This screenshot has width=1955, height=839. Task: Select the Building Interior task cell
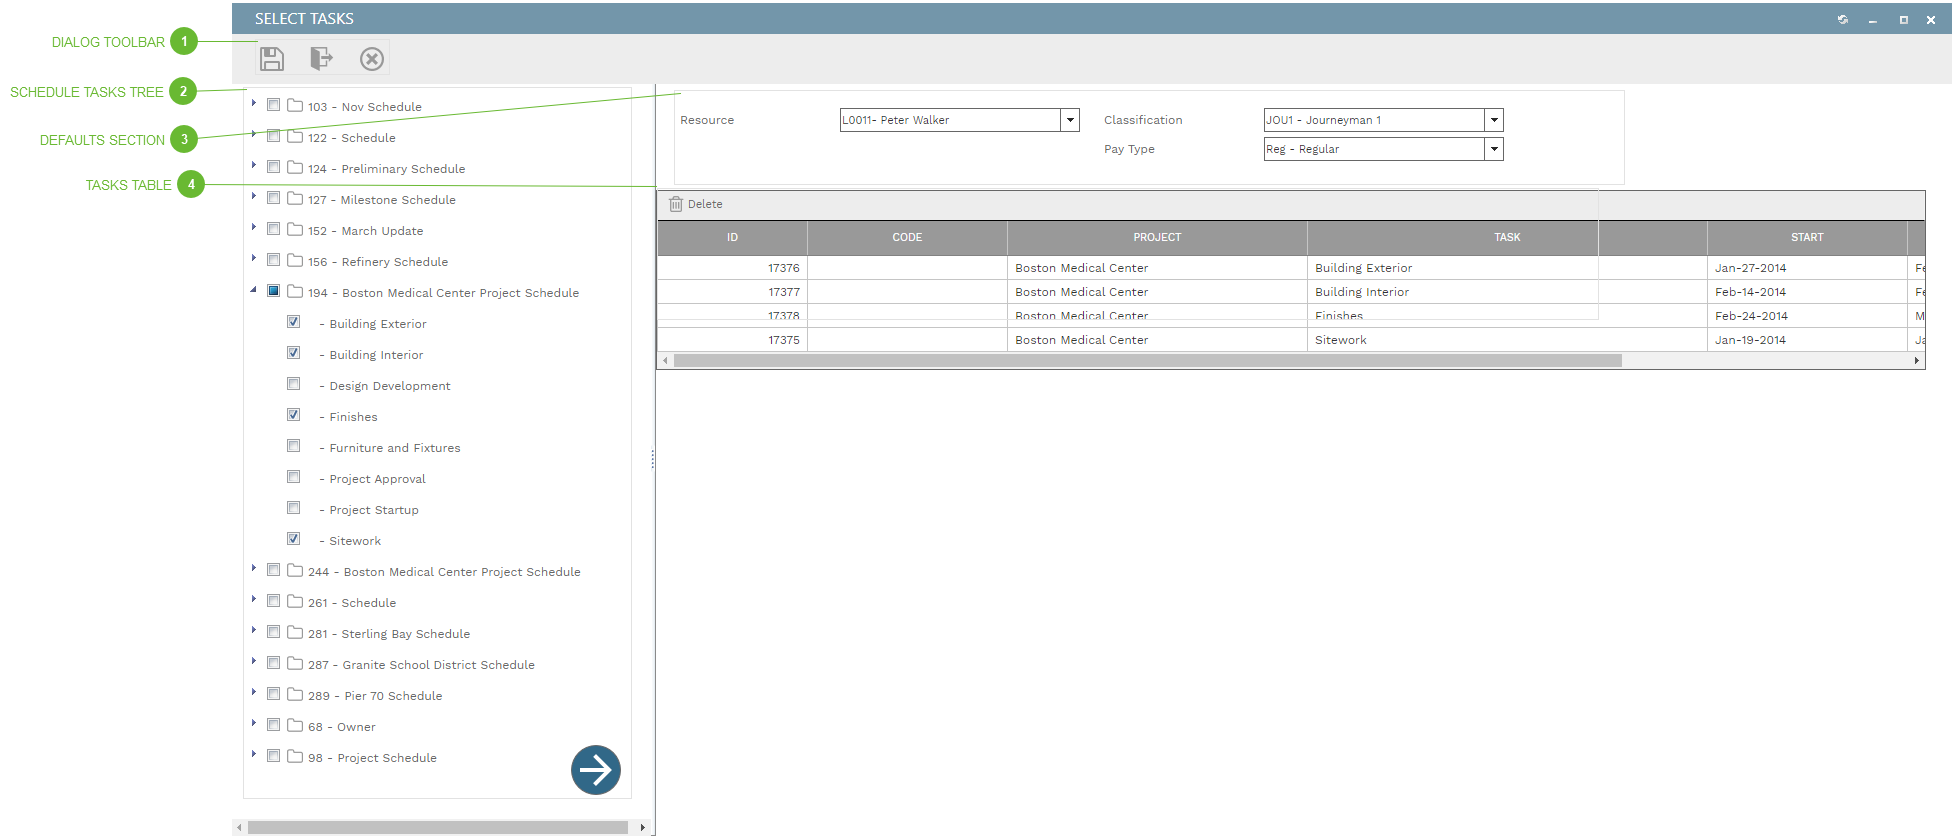(1507, 292)
